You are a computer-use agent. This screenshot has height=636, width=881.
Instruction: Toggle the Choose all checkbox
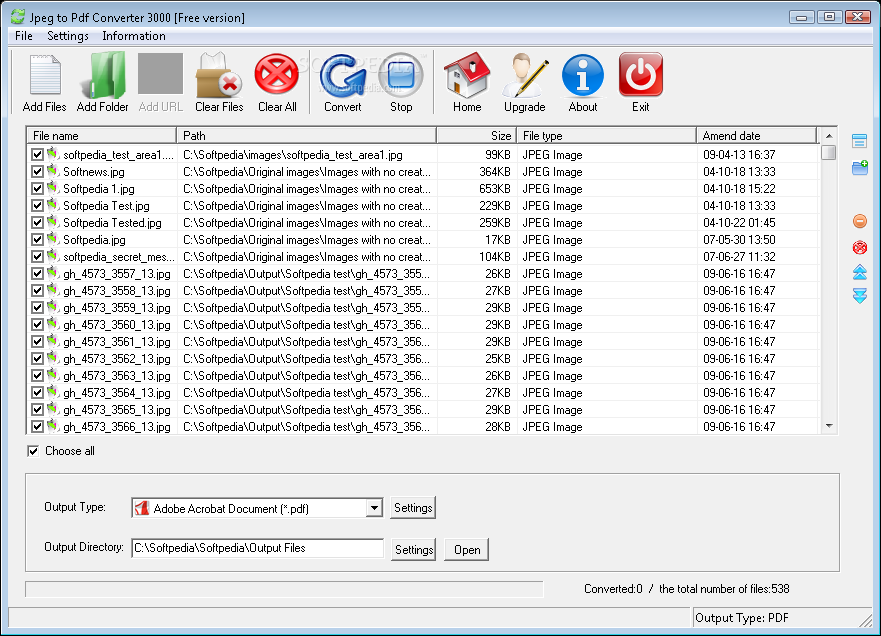(33, 451)
